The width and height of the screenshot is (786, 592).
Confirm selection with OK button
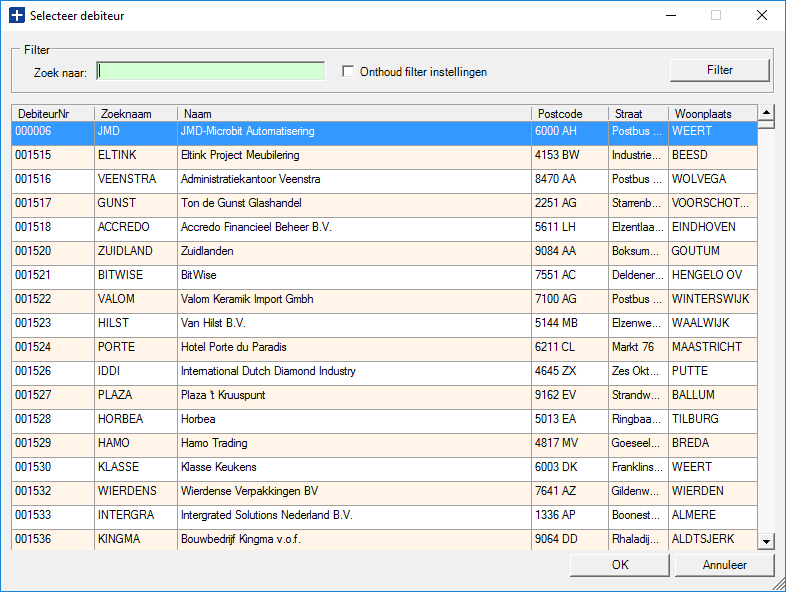pyautogui.click(x=620, y=565)
